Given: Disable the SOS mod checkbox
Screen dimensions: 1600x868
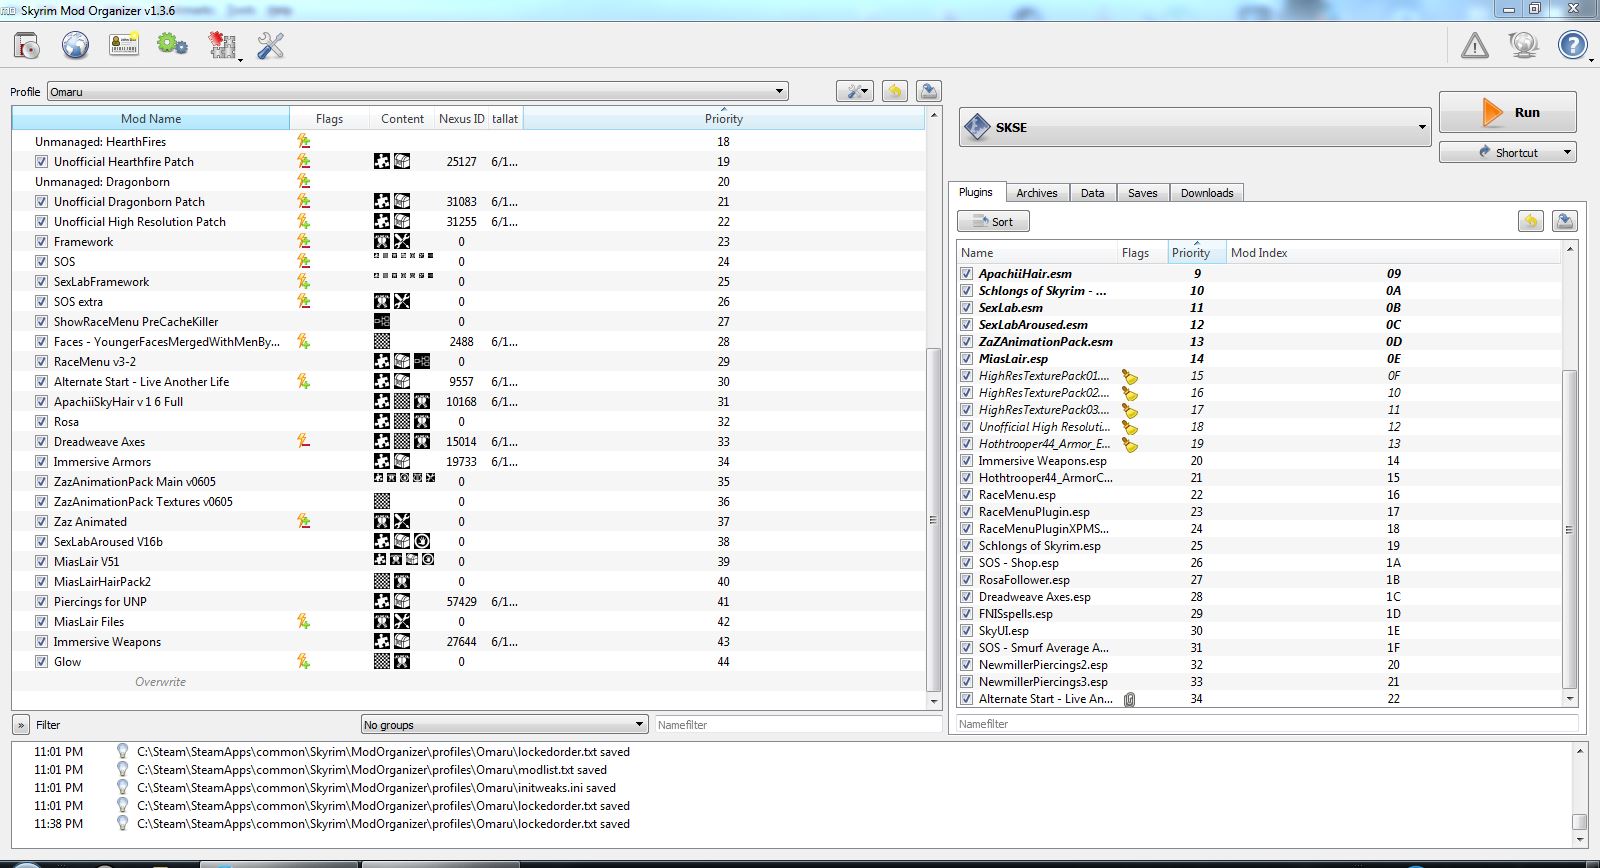Looking at the screenshot, I should 41,261.
